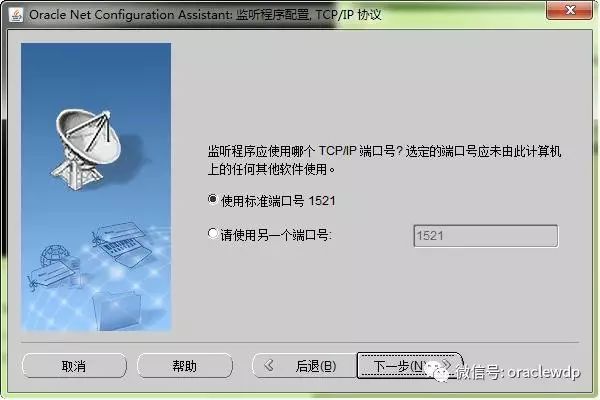Viewport: 600px width, 400px height.
Task: Click the 使用标准端口号 1521 label text
Action: click(278, 201)
